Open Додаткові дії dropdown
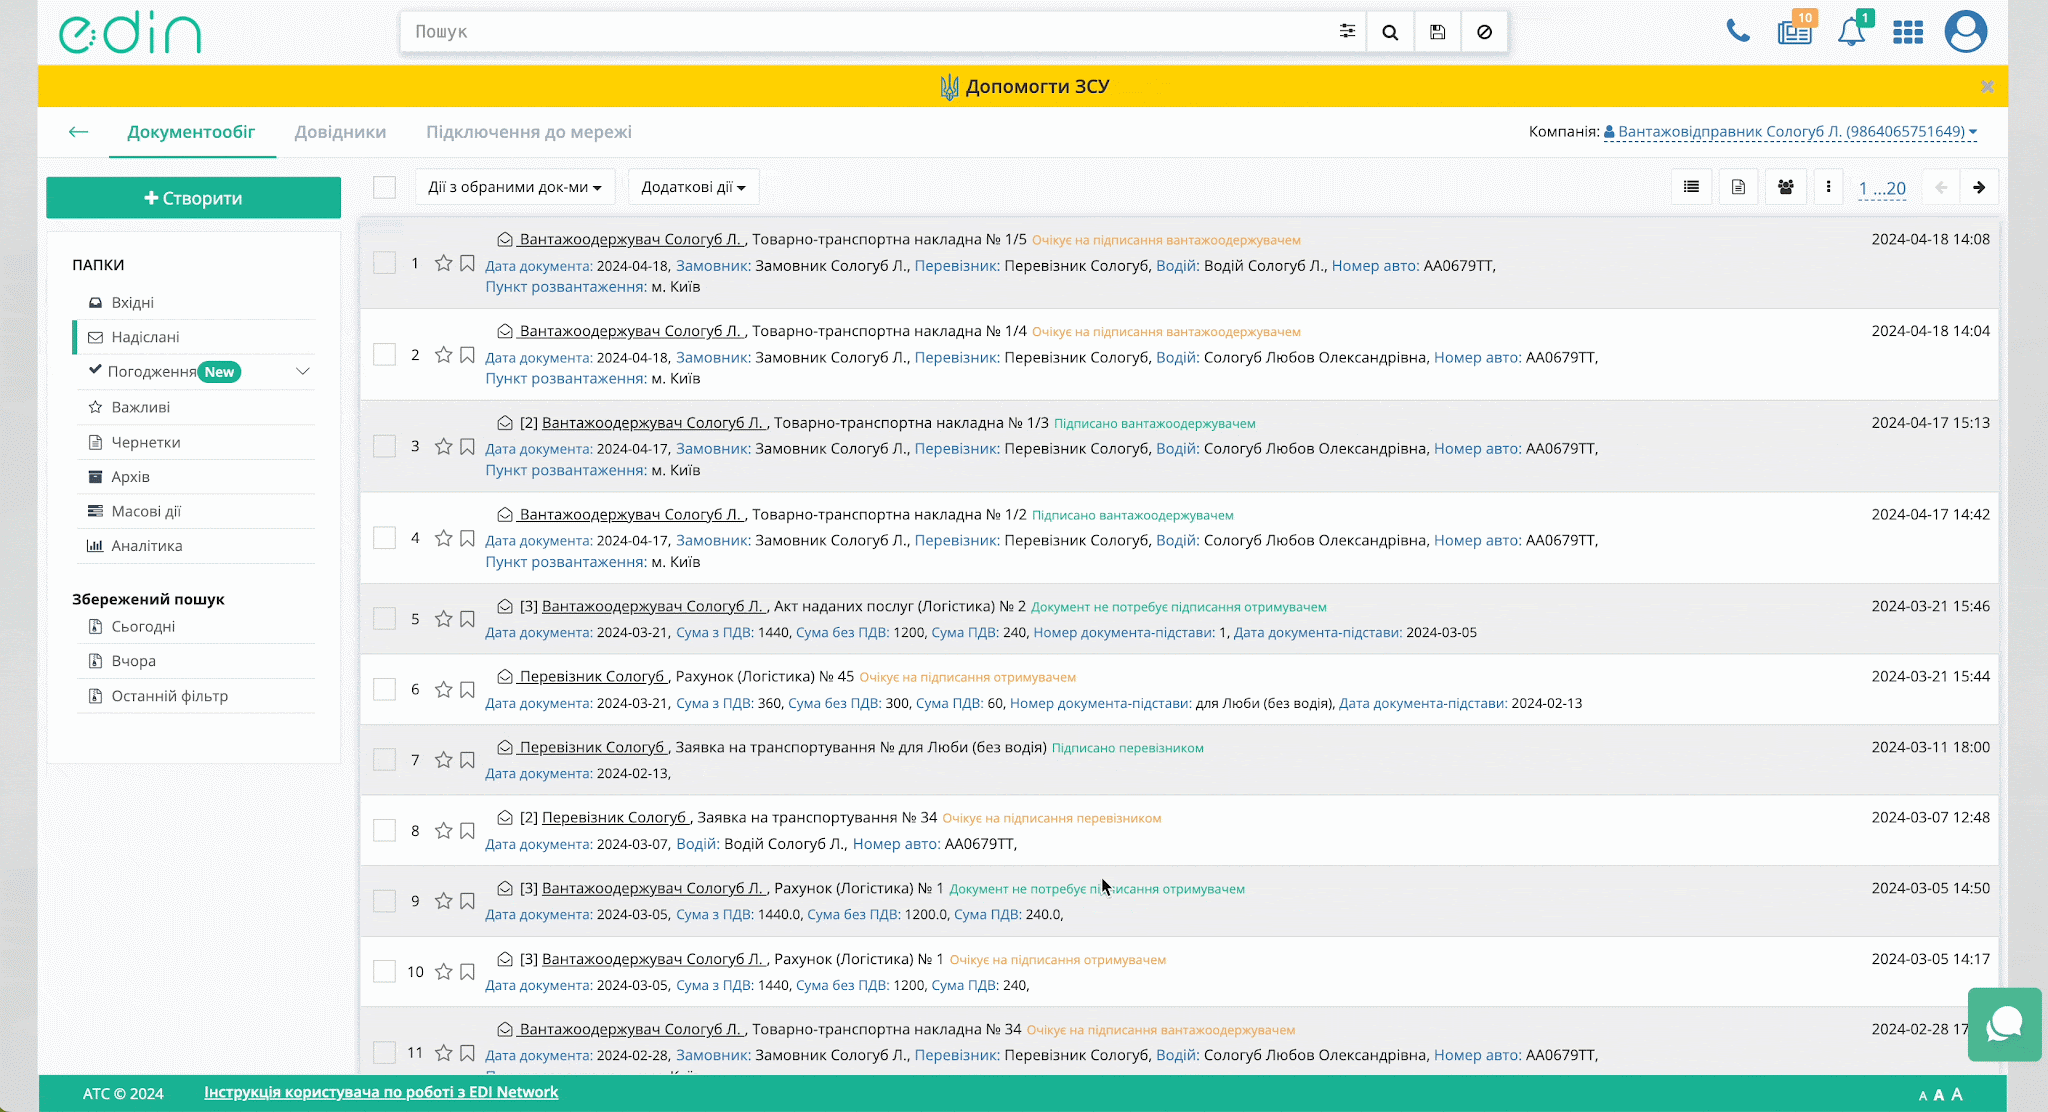This screenshot has height=1112, width=2048. tap(693, 187)
